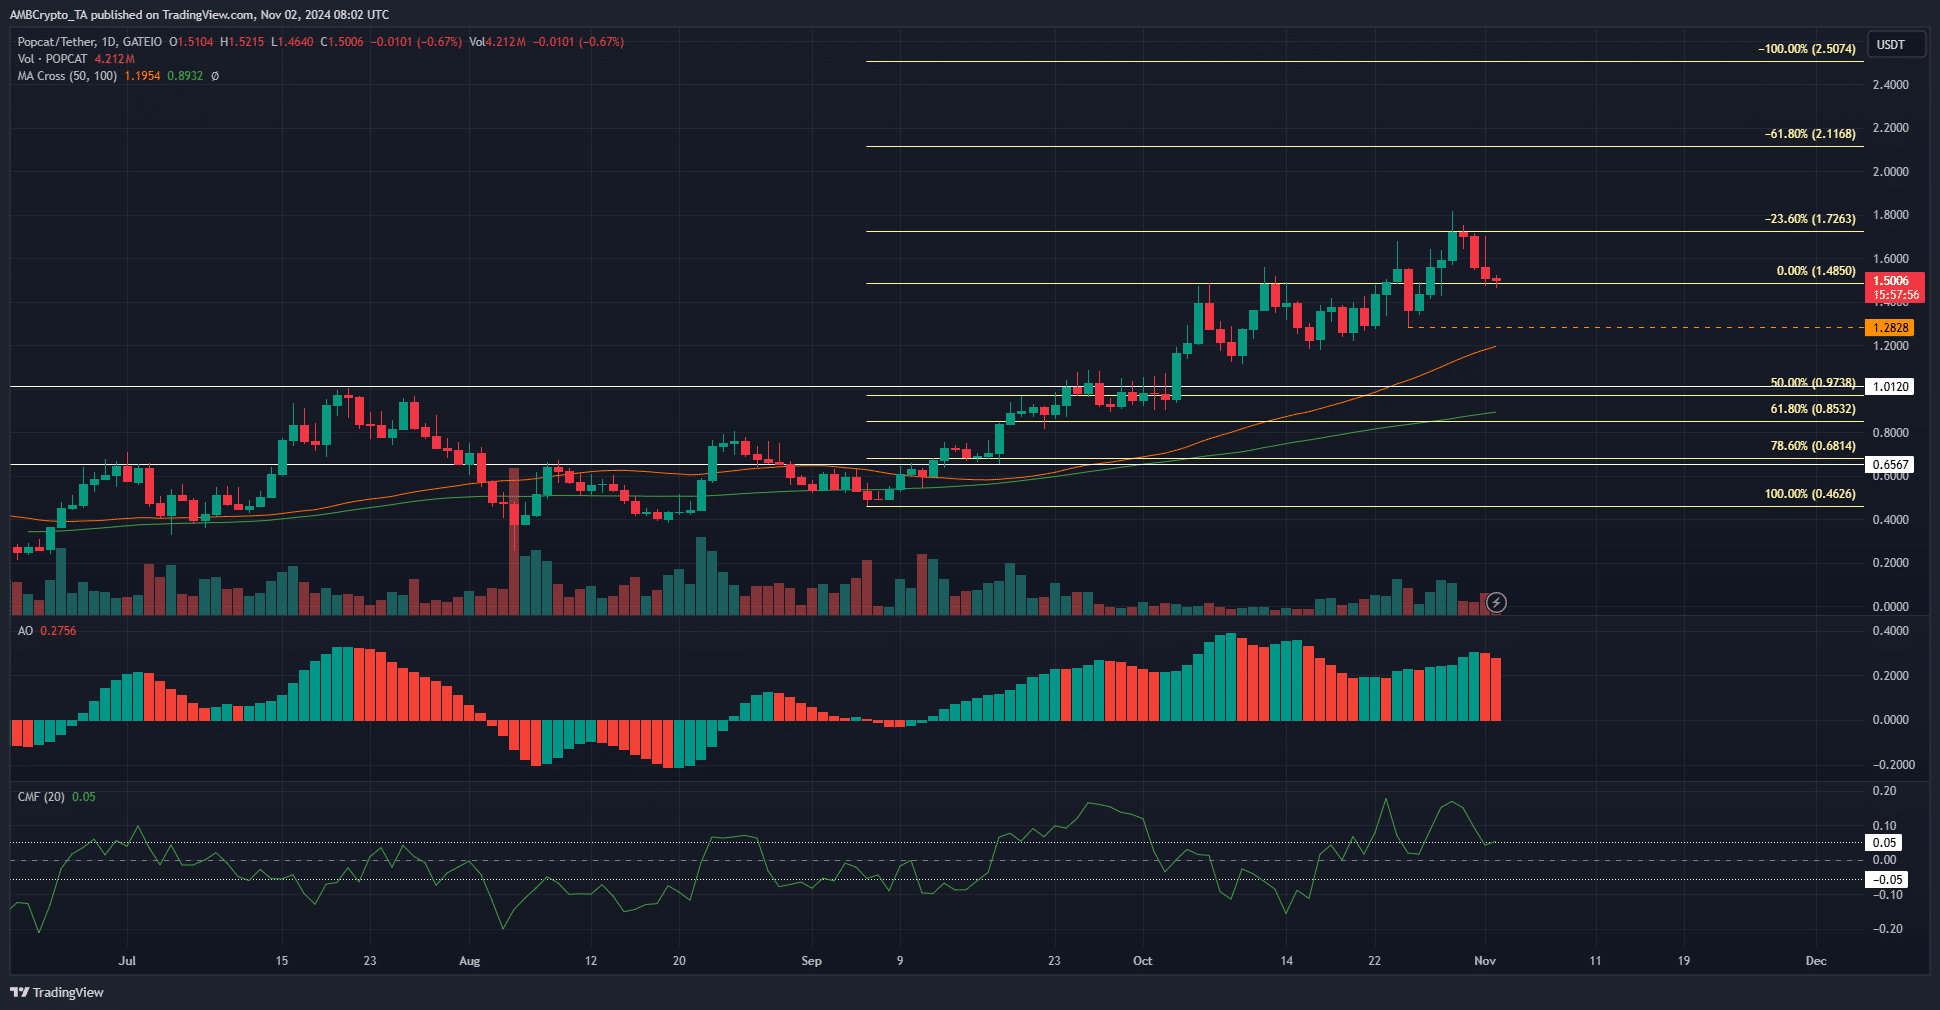Click the 61.80% (0.8532) Fibonacci label

(1813, 408)
